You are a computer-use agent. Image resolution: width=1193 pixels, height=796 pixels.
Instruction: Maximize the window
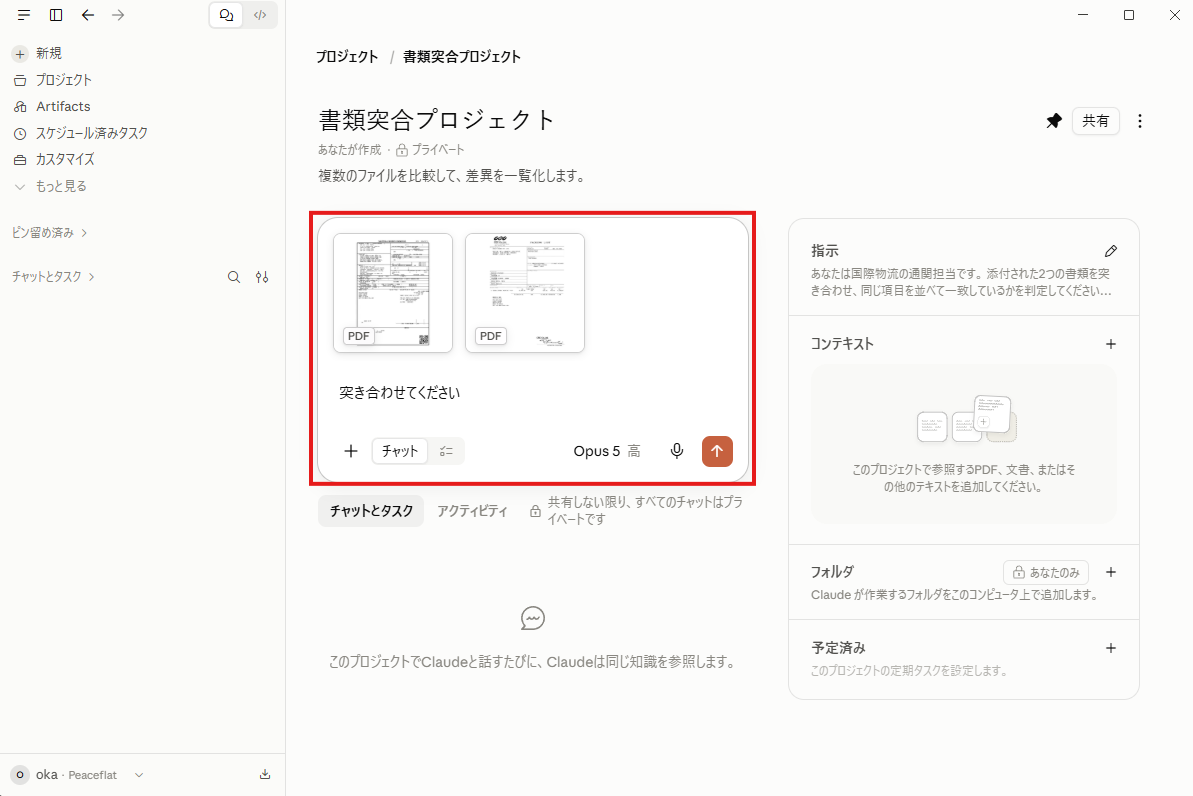pos(1129,15)
